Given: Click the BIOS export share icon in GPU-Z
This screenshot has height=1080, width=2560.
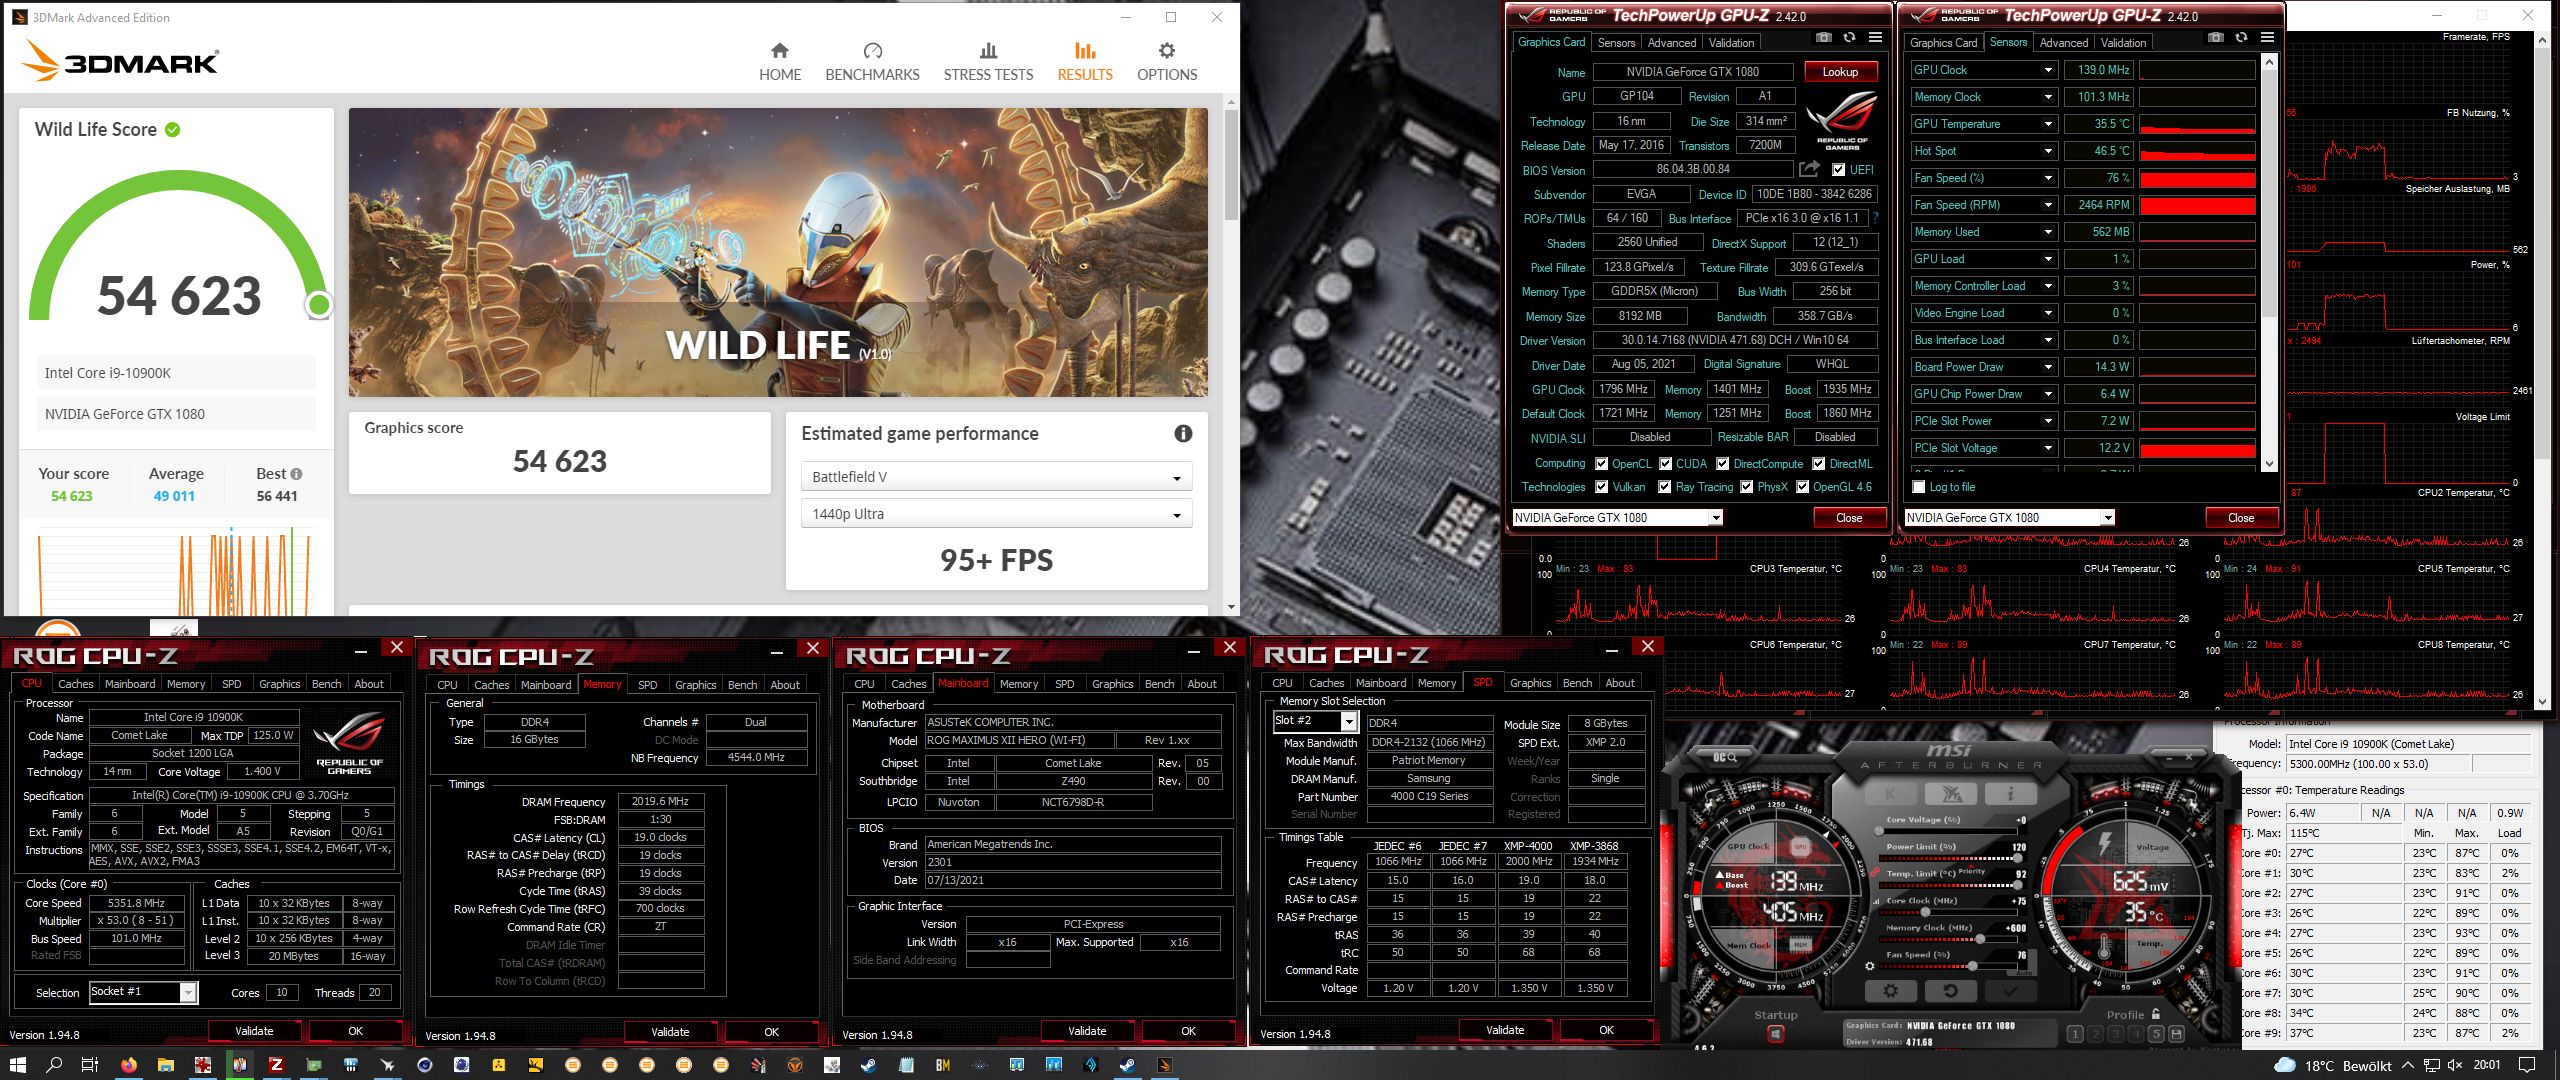Looking at the screenshot, I should (1809, 169).
